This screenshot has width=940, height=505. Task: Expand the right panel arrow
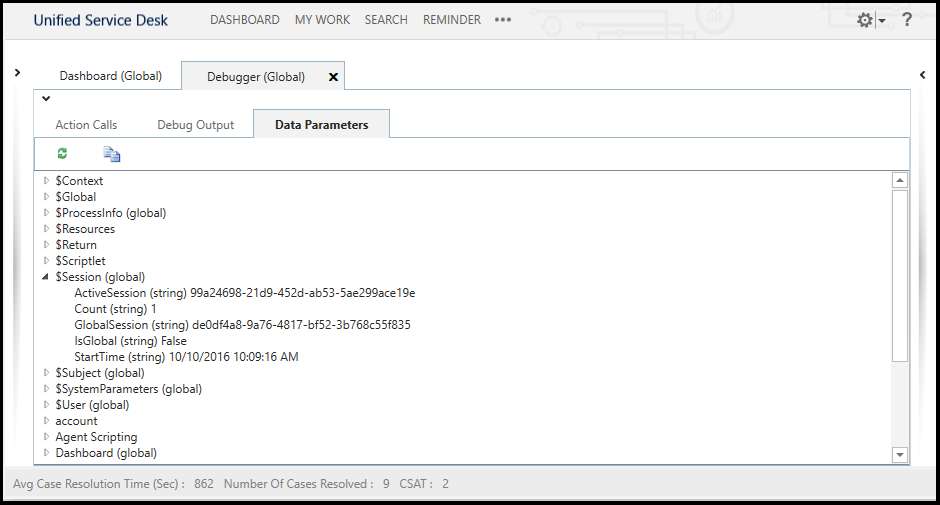click(x=923, y=74)
